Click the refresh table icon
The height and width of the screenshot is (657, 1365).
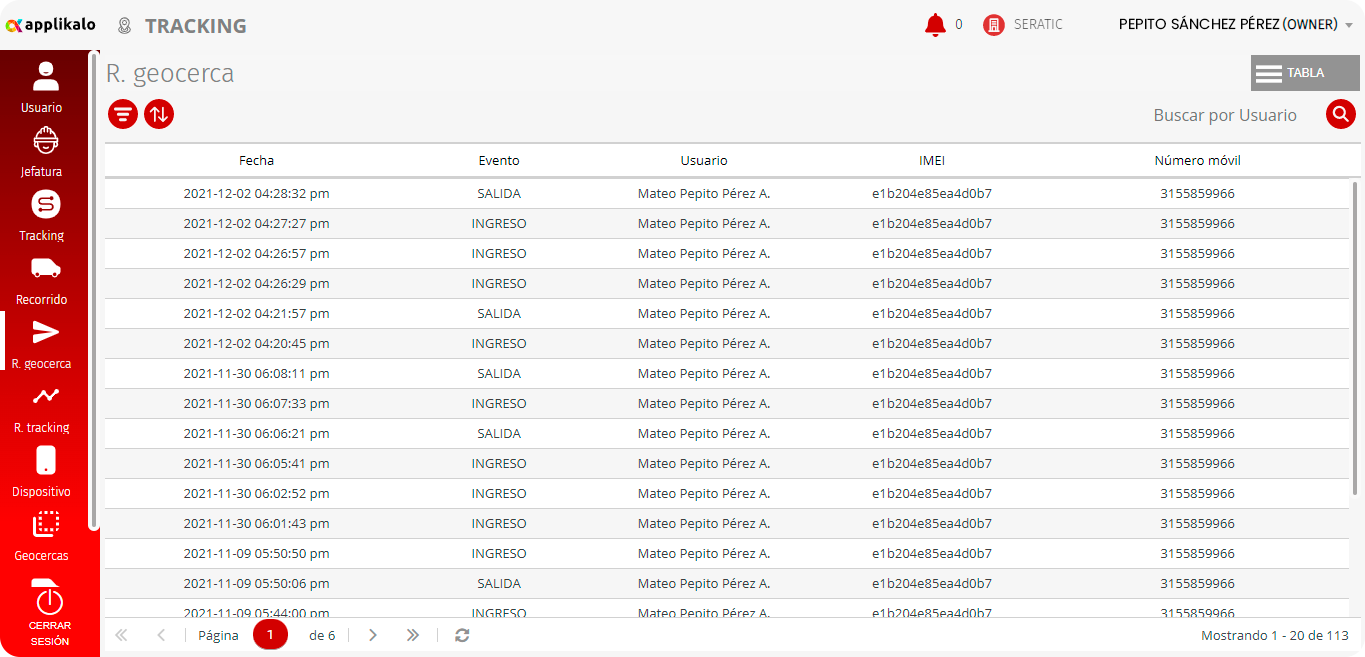(x=462, y=635)
